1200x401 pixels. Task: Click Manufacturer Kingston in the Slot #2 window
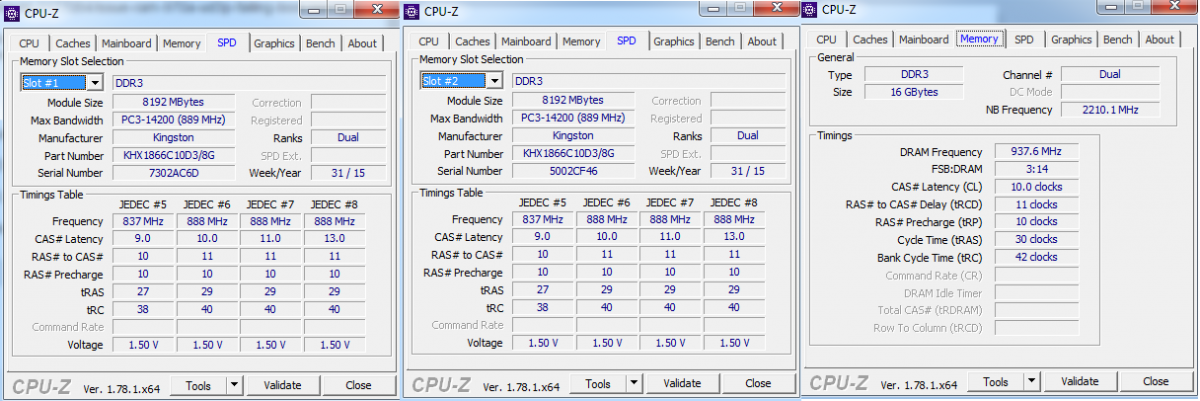[573, 136]
